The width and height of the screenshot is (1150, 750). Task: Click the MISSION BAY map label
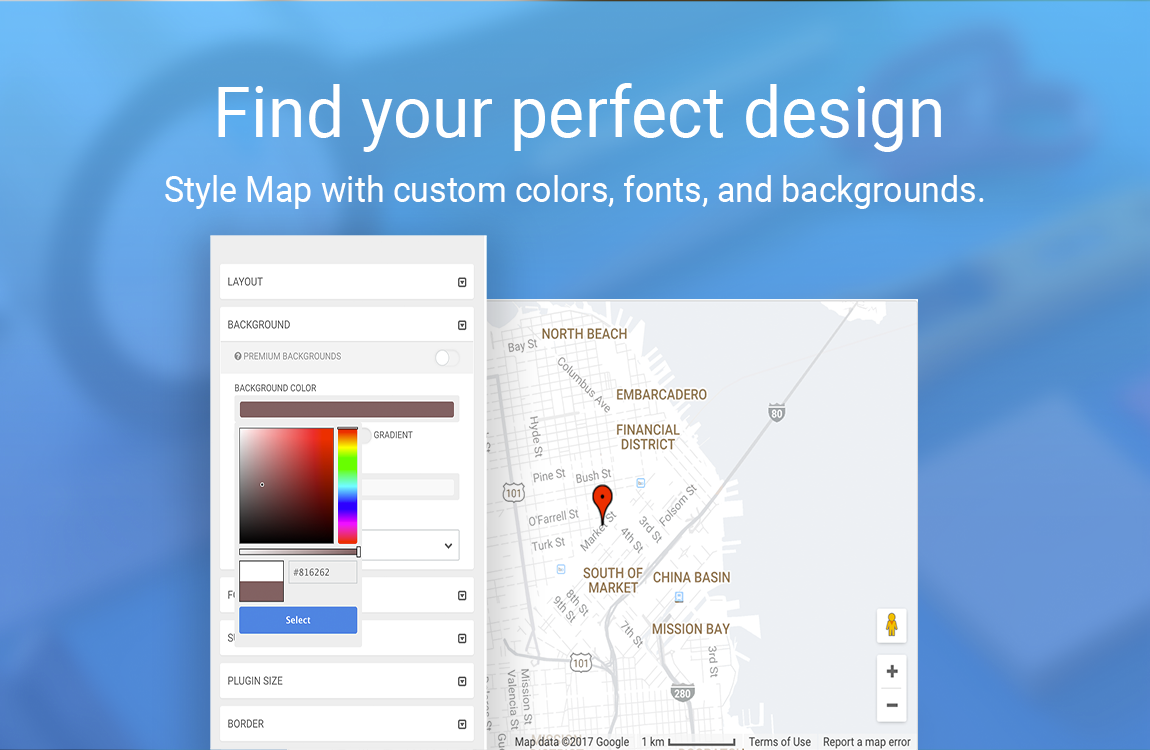click(691, 629)
